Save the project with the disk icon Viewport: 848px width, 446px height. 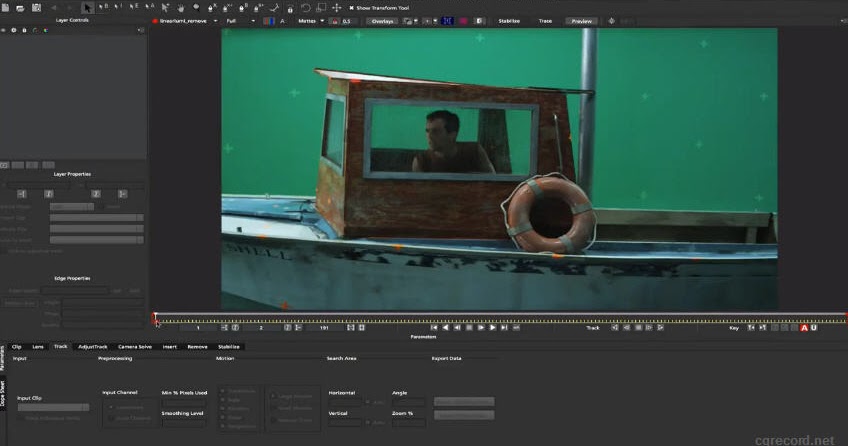click(x=36, y=8)
